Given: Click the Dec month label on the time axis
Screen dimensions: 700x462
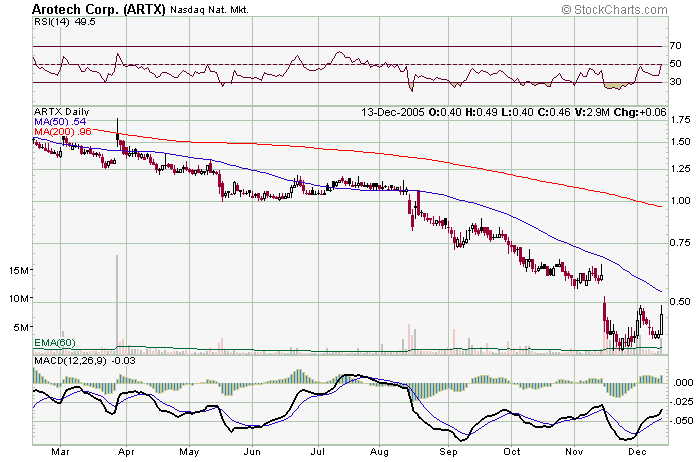Looking at the screenshot, I should pyautogui.click(x=638, y=452).
